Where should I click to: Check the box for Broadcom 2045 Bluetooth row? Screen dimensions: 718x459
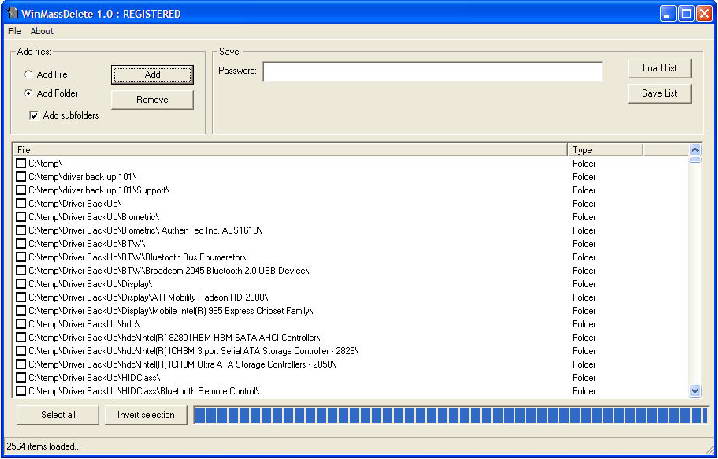tap(21, 270)
